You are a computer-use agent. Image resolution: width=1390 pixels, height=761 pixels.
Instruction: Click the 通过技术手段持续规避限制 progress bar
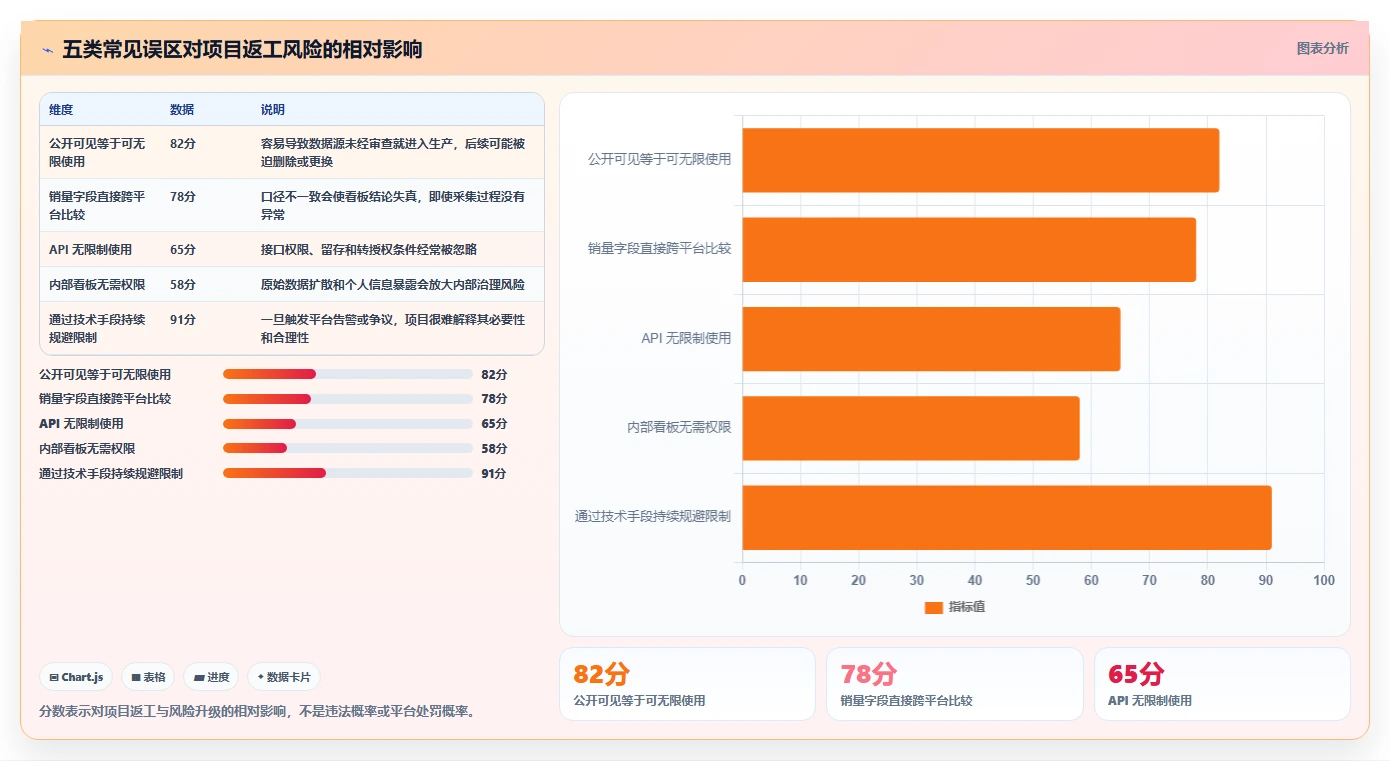347,473
